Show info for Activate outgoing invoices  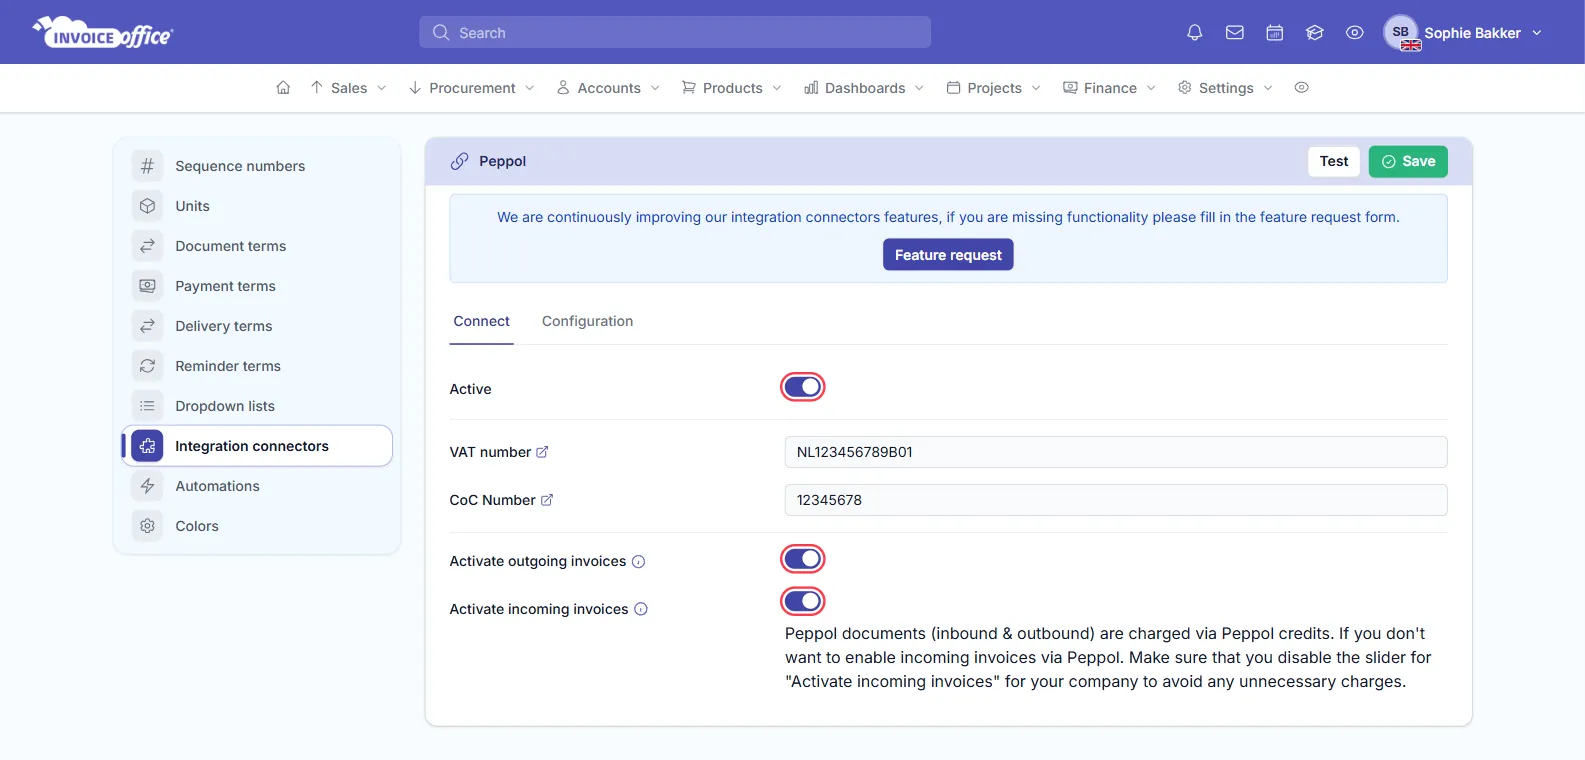[638, 562]
